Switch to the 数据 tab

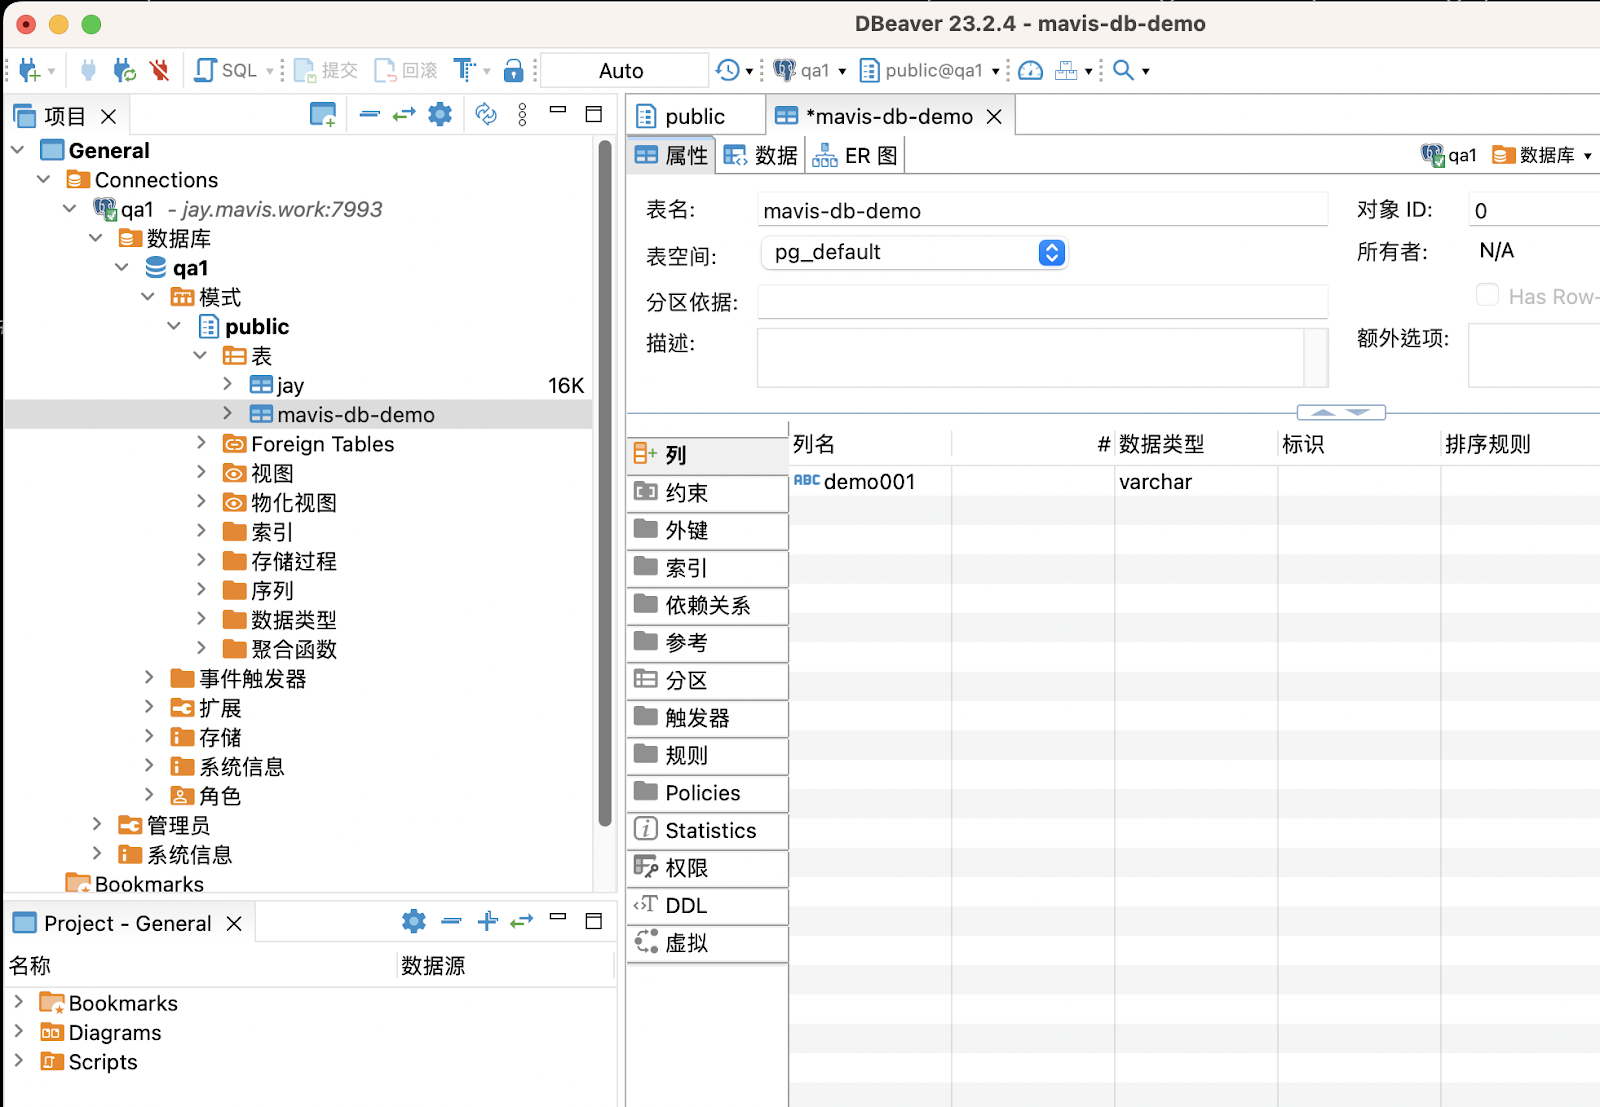point(761,156)
